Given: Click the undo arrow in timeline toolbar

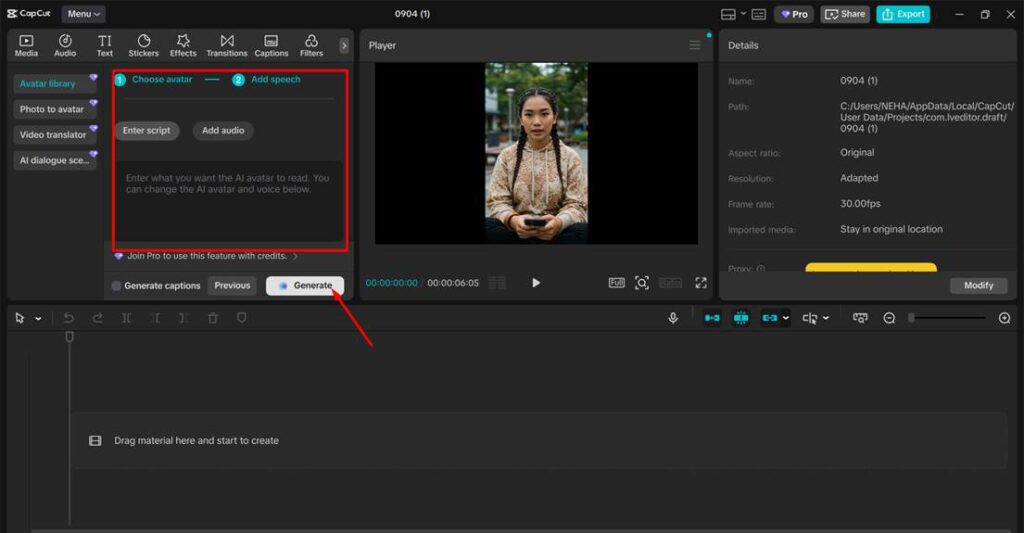Looking at the screenshot, I should (x=69, y=318).
